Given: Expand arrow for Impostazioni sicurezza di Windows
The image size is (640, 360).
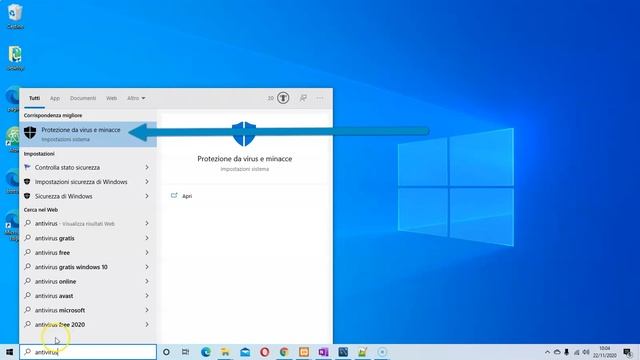Looking at the screenshot, I should click(147, 182).
